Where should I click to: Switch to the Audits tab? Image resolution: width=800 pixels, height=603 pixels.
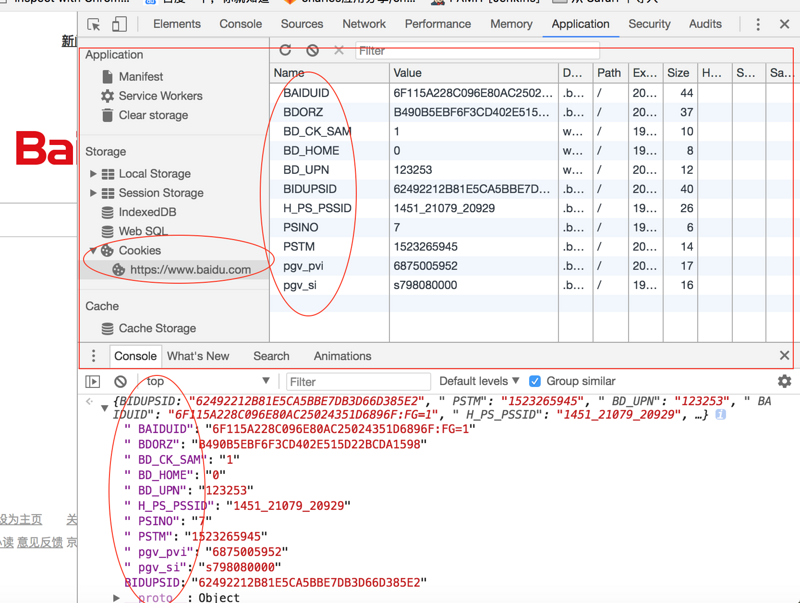click(x=705, y=24)
